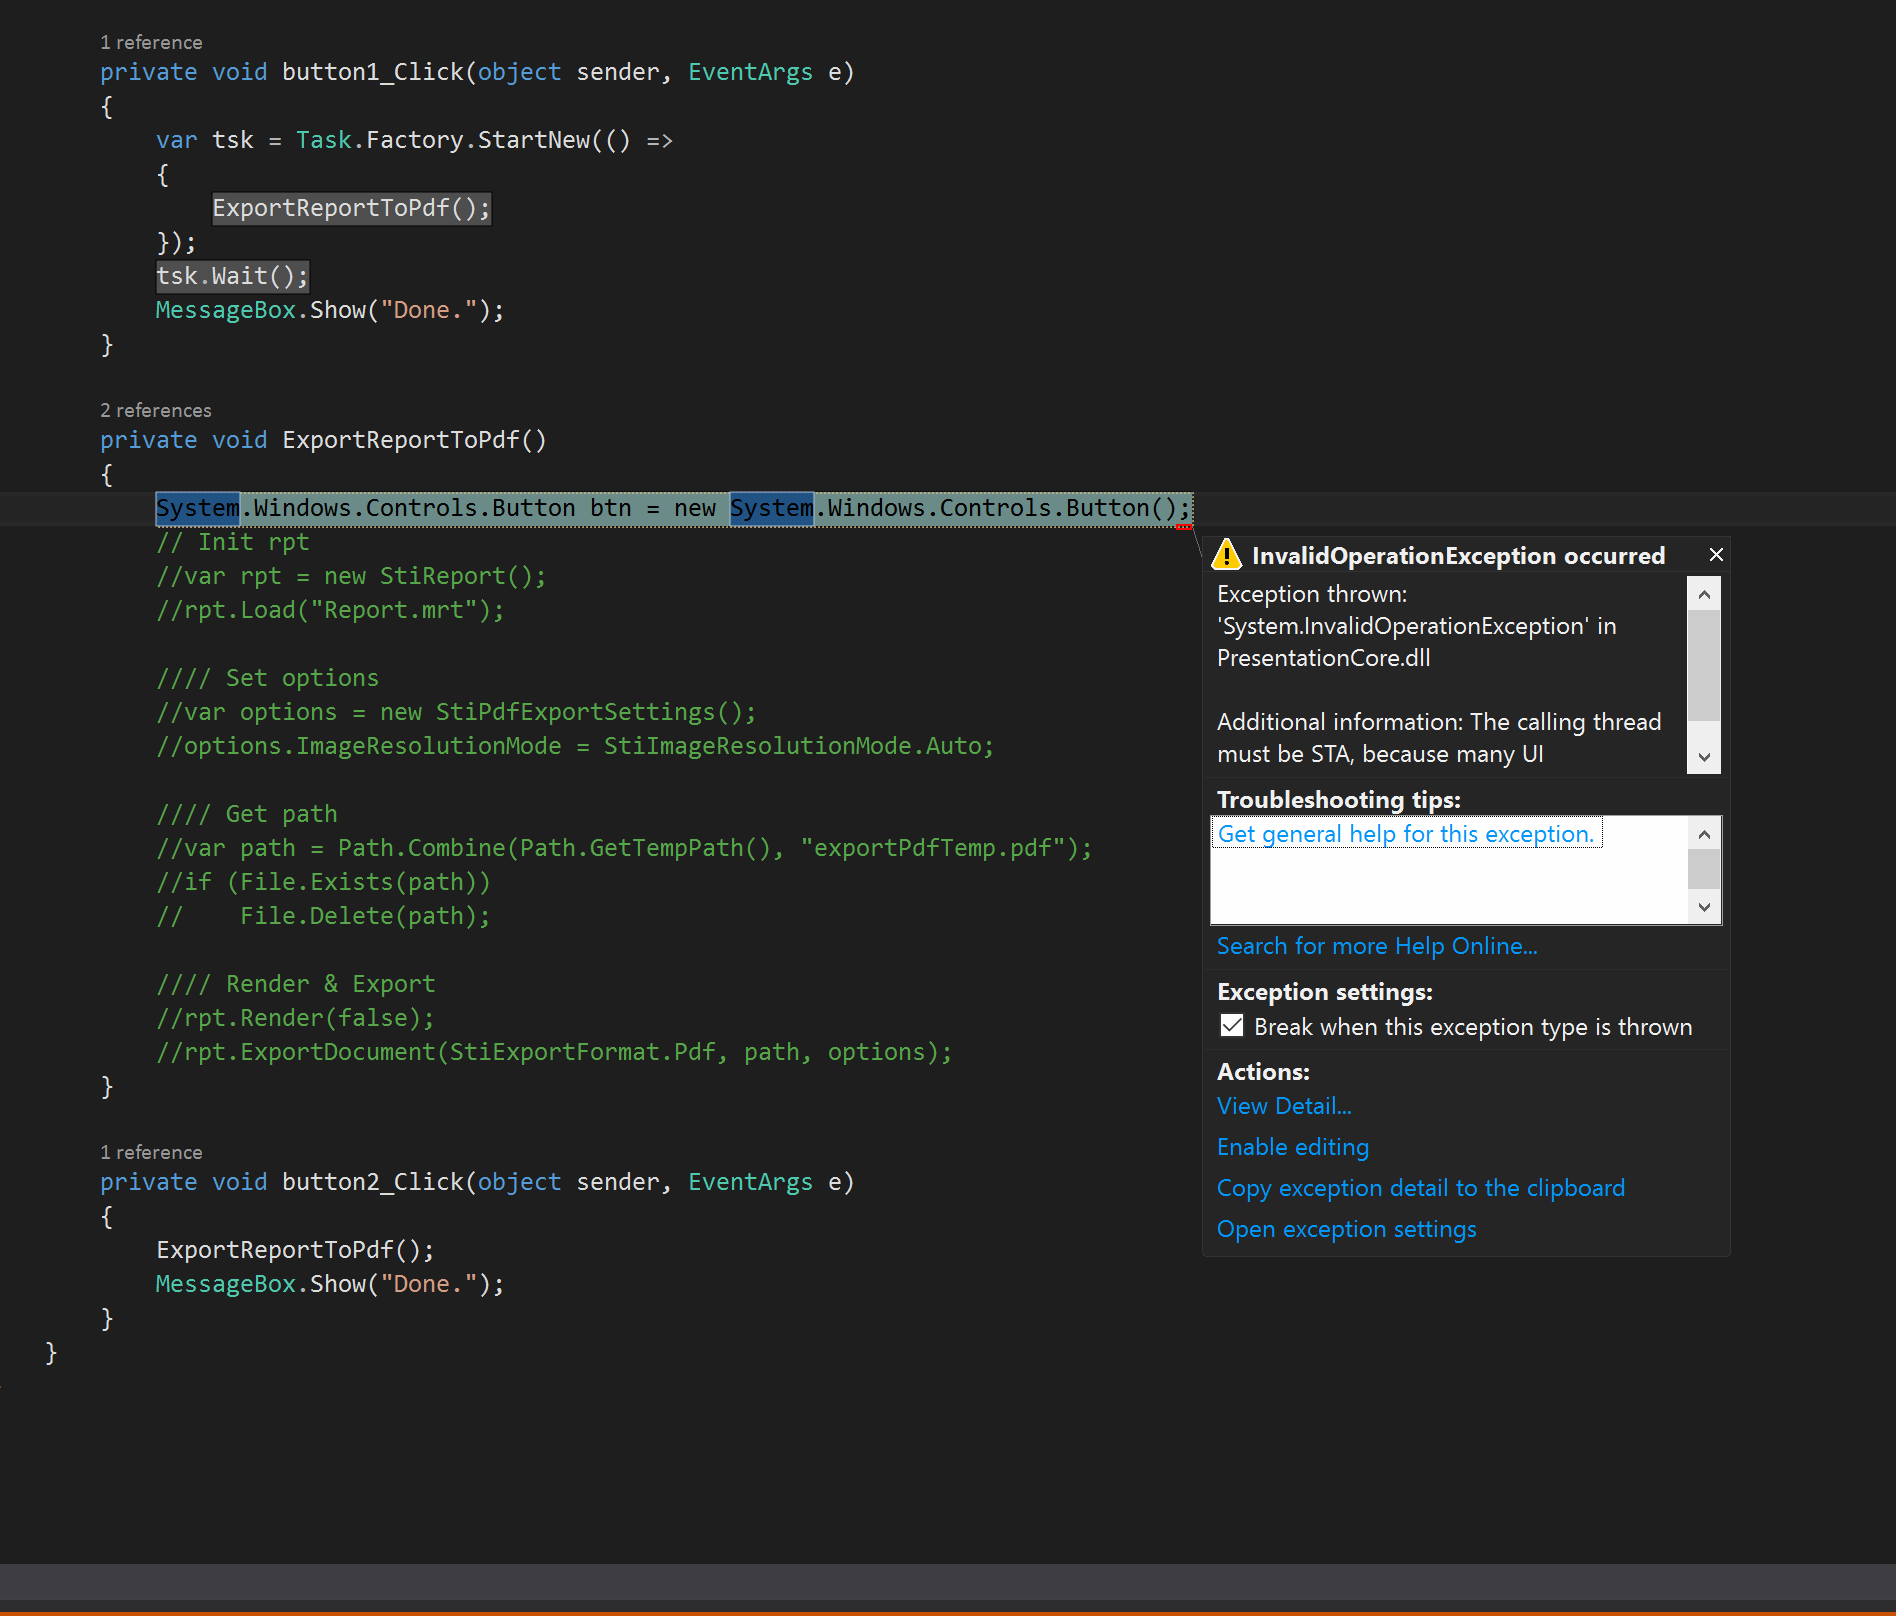
Task: Open the View Detail... action
Action: pos(1284,1106)
